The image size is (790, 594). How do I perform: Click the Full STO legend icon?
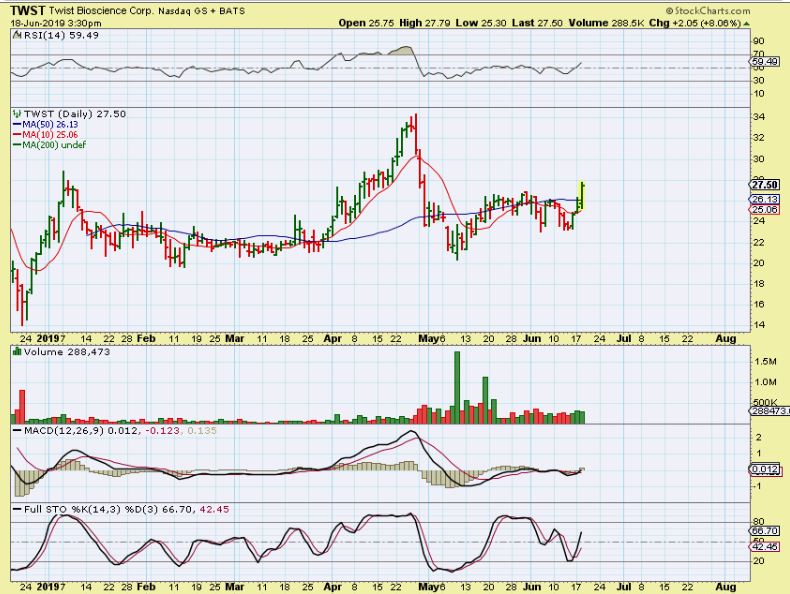tap(14, 509)
